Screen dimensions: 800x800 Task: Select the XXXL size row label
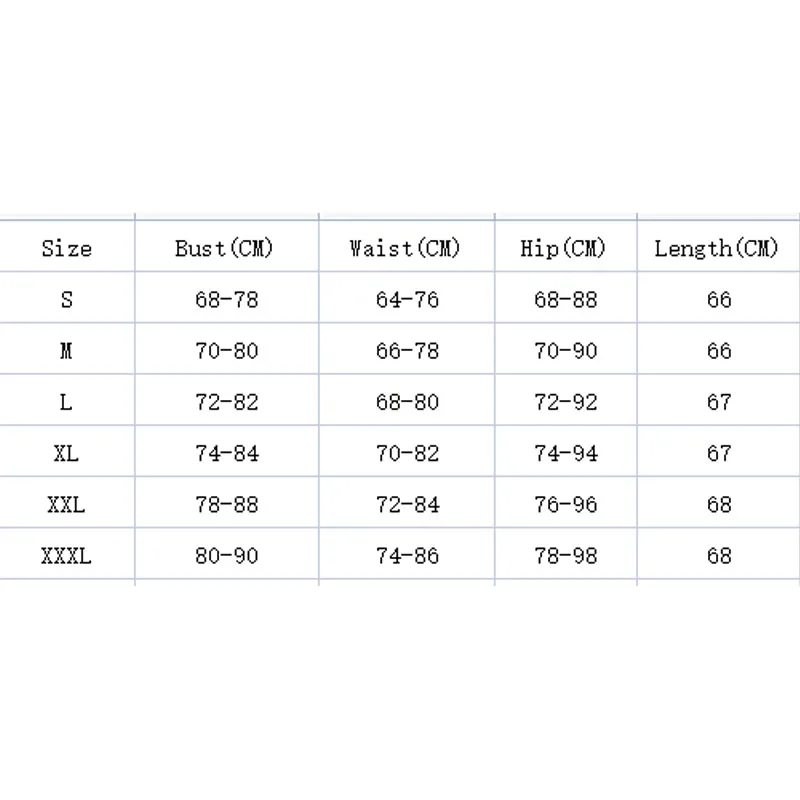click(66, 556)
